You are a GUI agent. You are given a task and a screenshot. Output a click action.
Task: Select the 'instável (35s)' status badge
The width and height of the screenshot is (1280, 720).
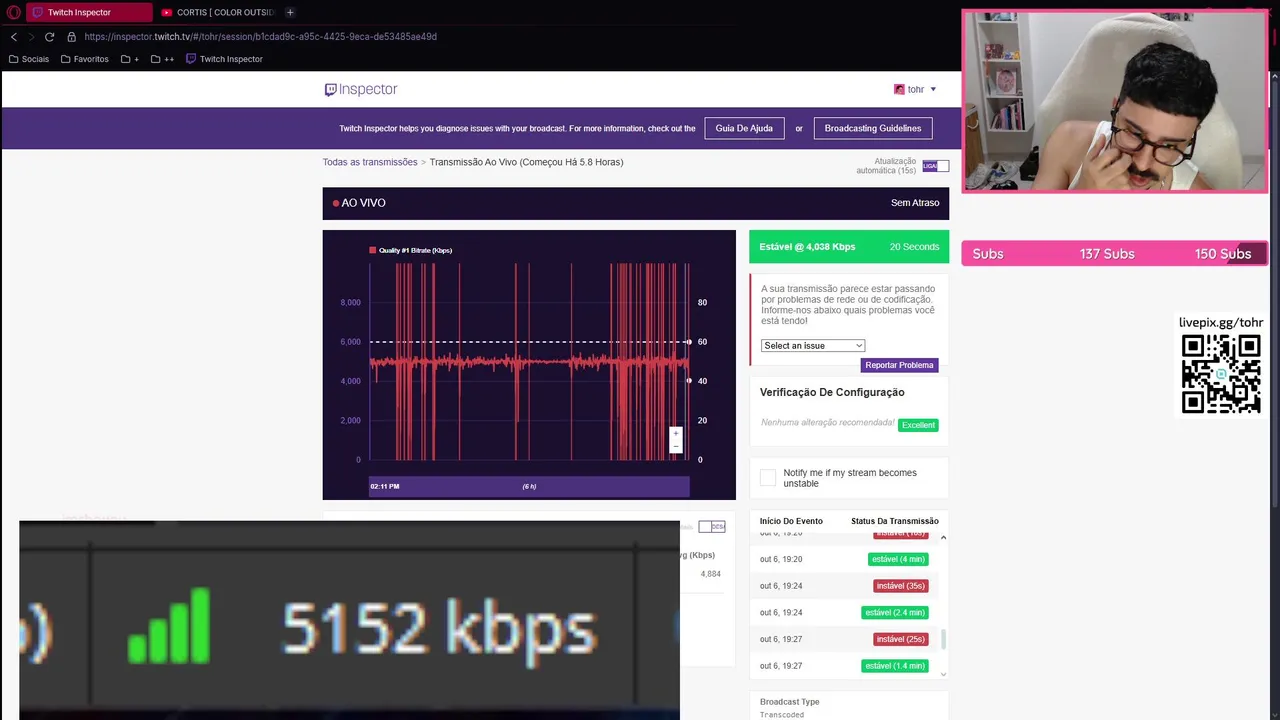(x=901, y=586)
